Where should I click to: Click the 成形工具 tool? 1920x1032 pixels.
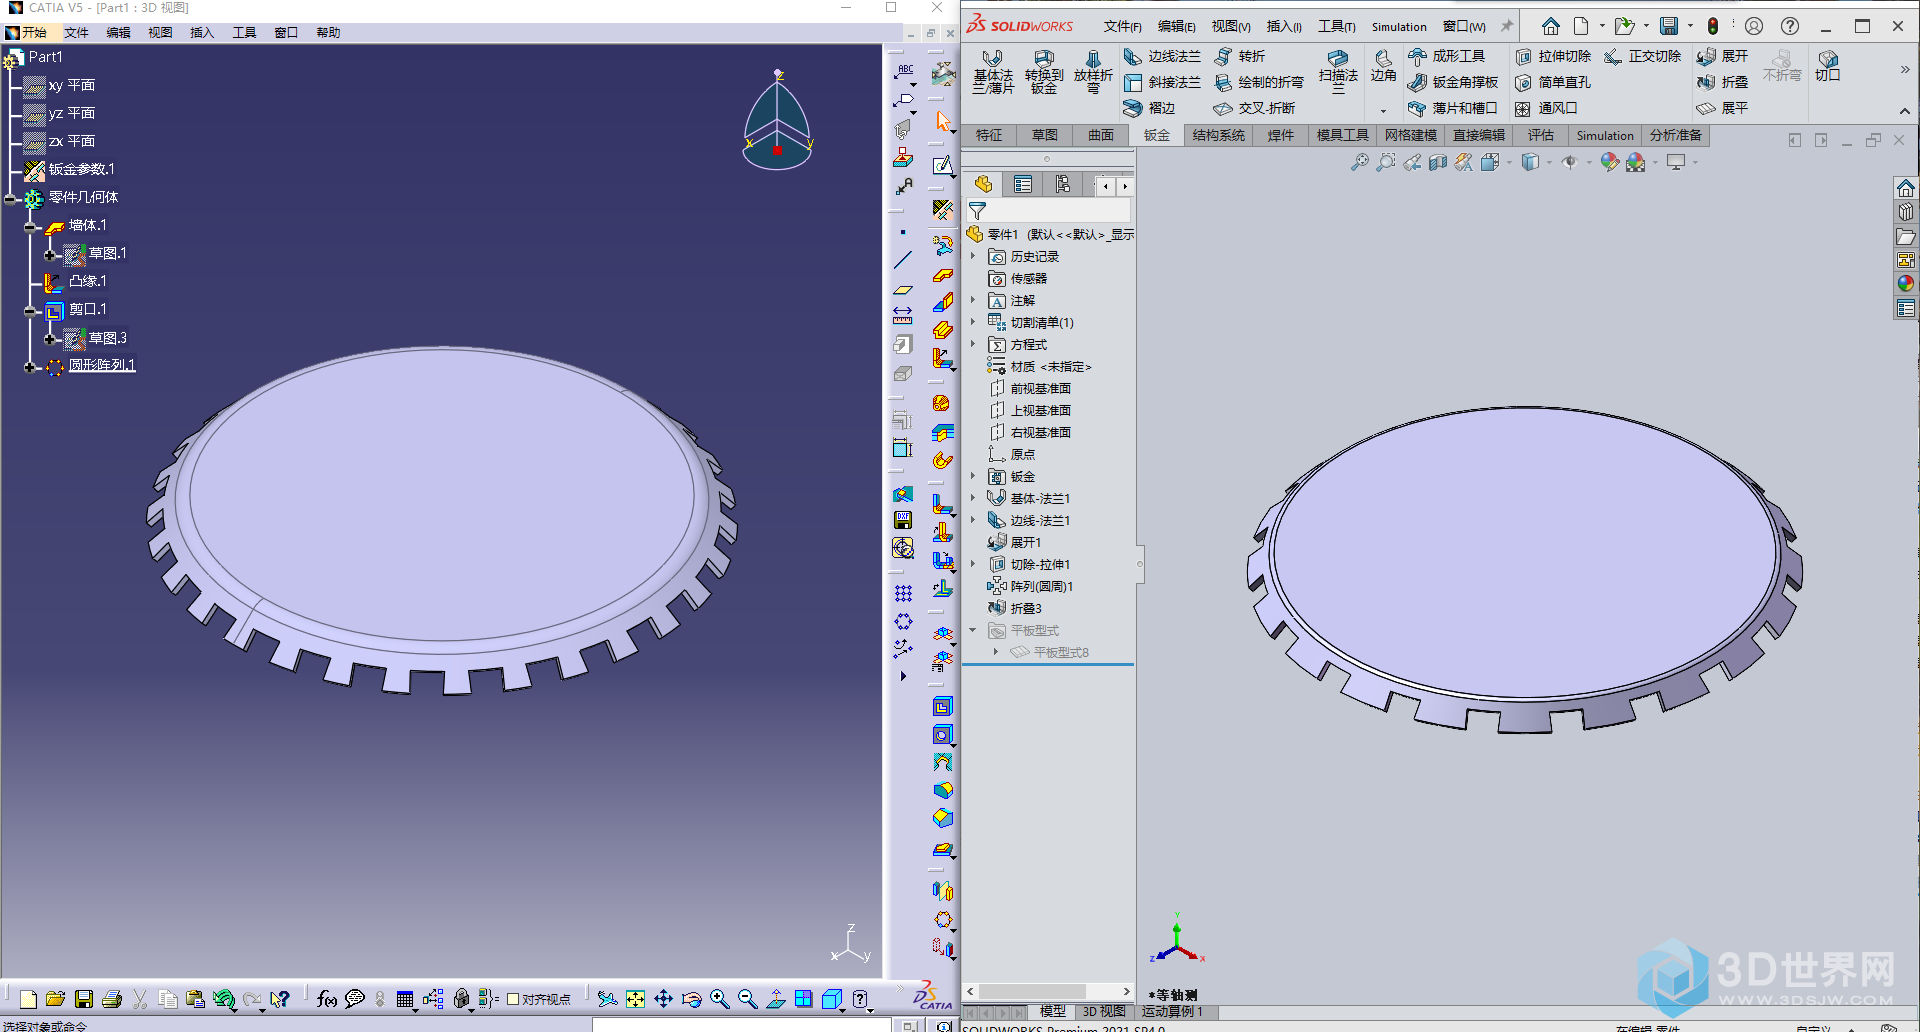[x=1446, y=57]
